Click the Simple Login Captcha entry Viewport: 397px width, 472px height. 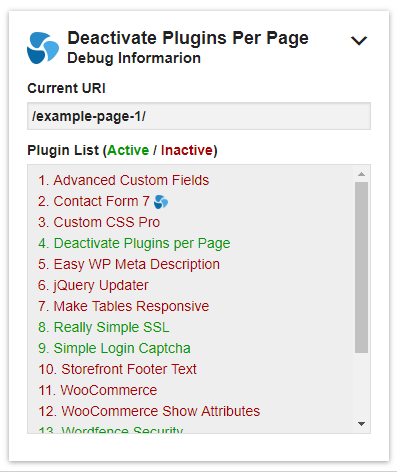[114, 348]
